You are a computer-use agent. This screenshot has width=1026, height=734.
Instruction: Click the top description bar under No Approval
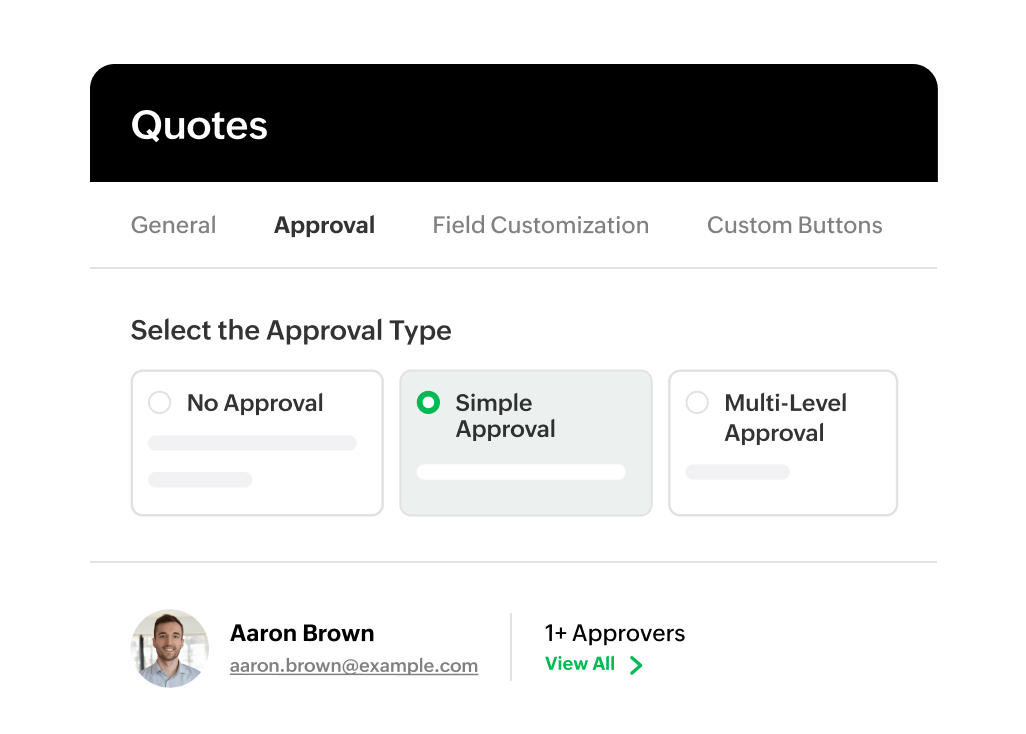click(x=252, y=443)
